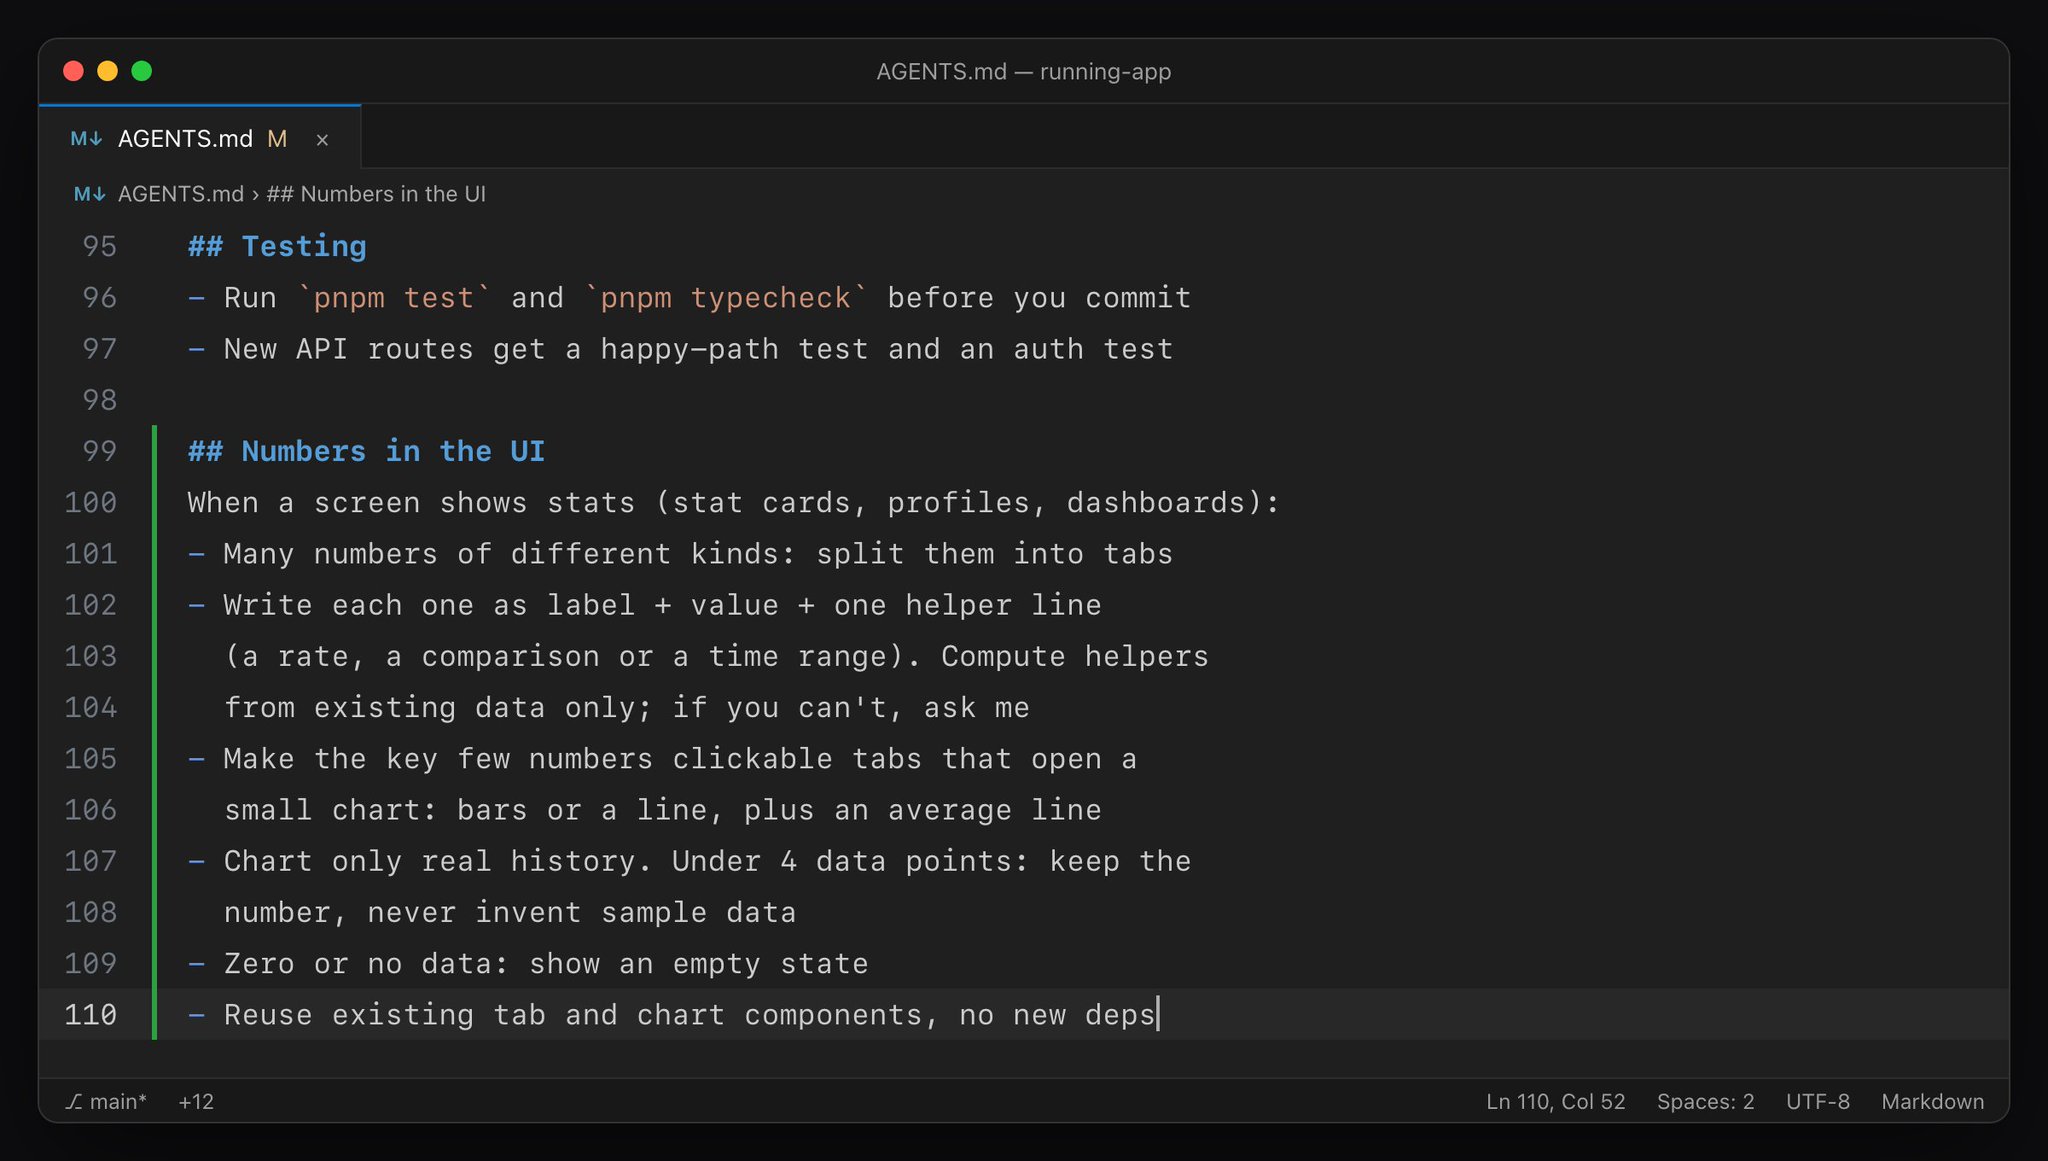Click the modified 'M' badge on tab
2048x1161 pixels.
click(277, 139)
